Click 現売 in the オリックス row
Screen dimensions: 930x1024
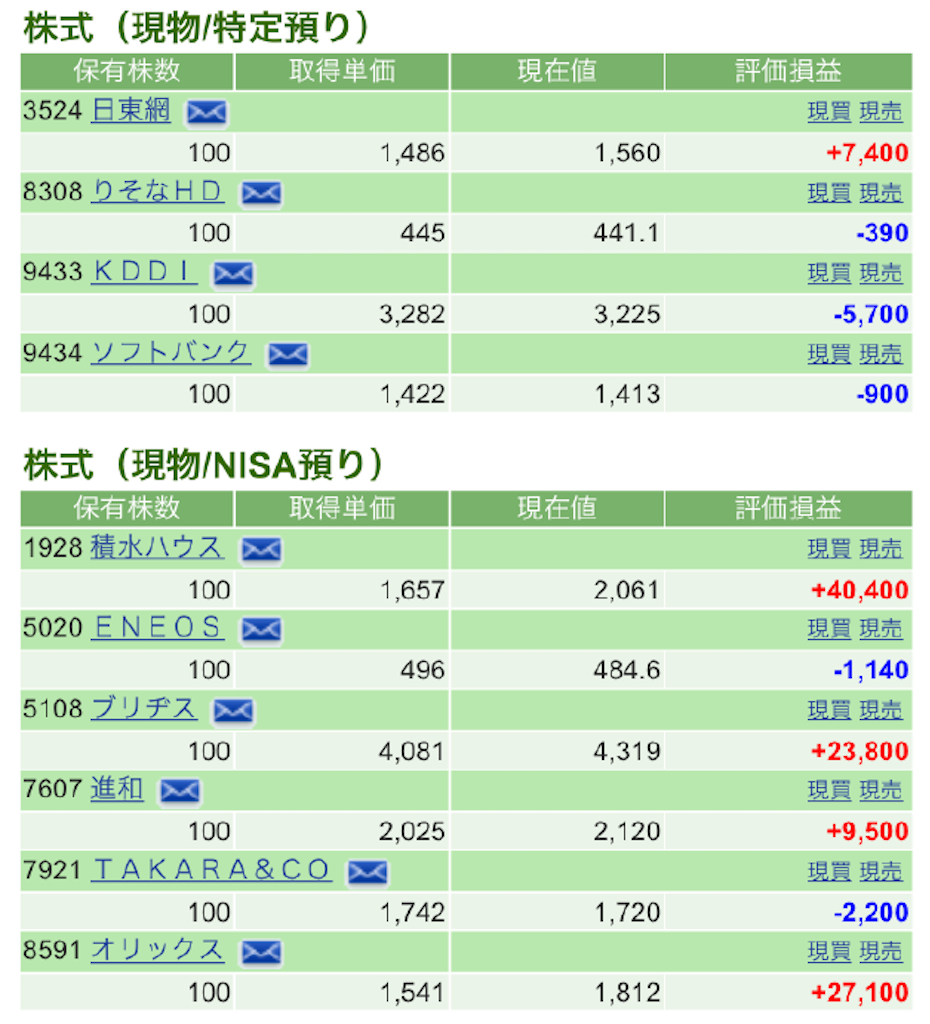click(x=881, y=952)
